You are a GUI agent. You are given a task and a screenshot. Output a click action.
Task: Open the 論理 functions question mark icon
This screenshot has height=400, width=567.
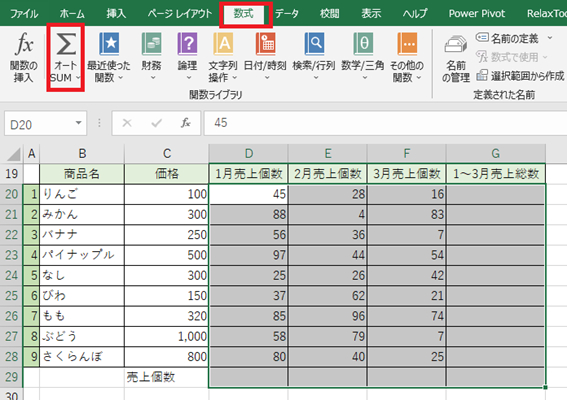coord(187,43)
